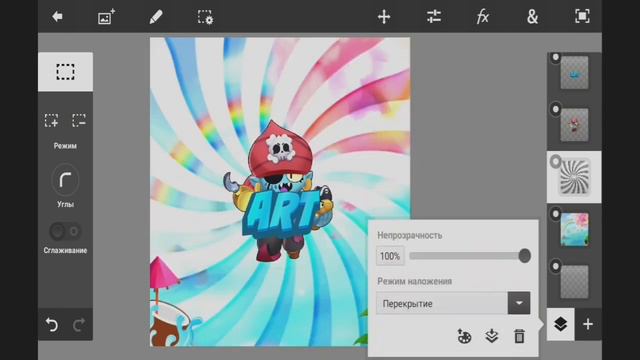Toggle visibility of ART text layer

pyautogui.click(x=556, y=58)
